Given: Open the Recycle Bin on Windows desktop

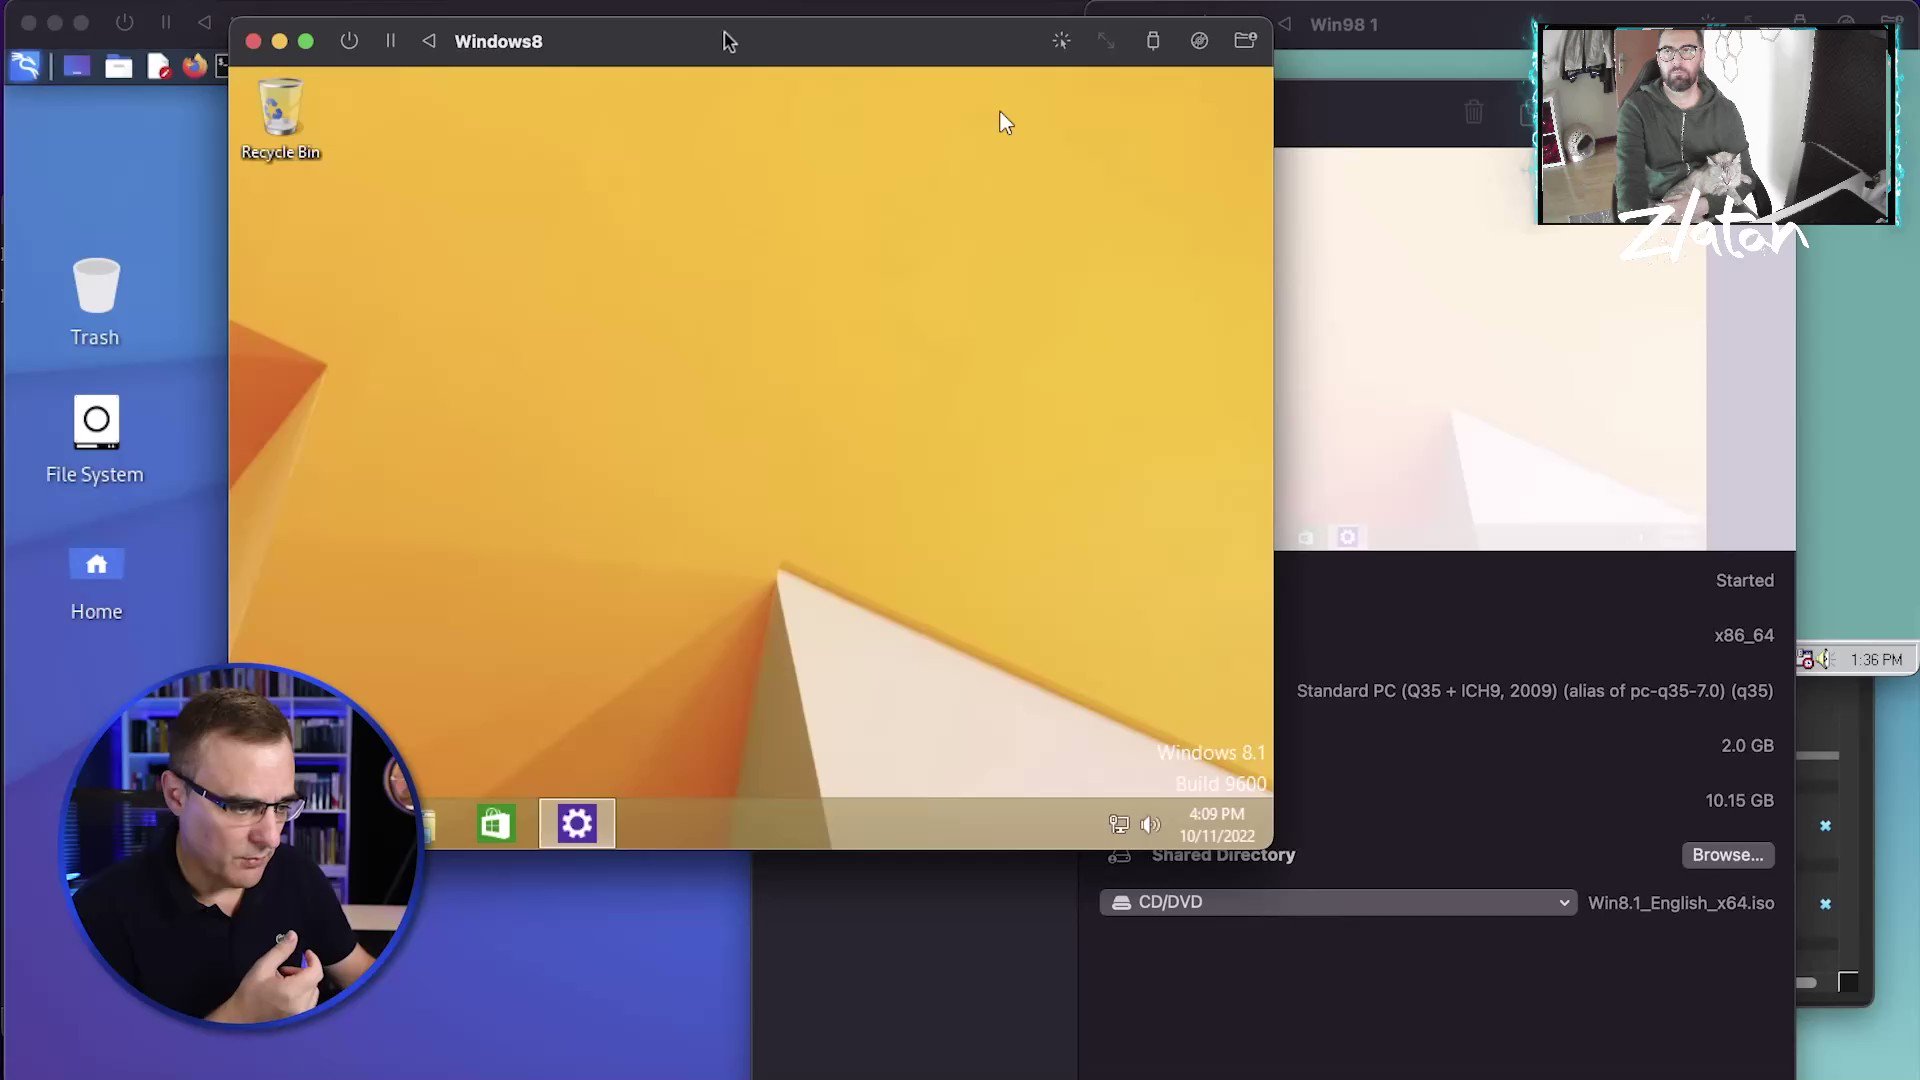Looking at the screenshot, I should (x=280, y=118).
